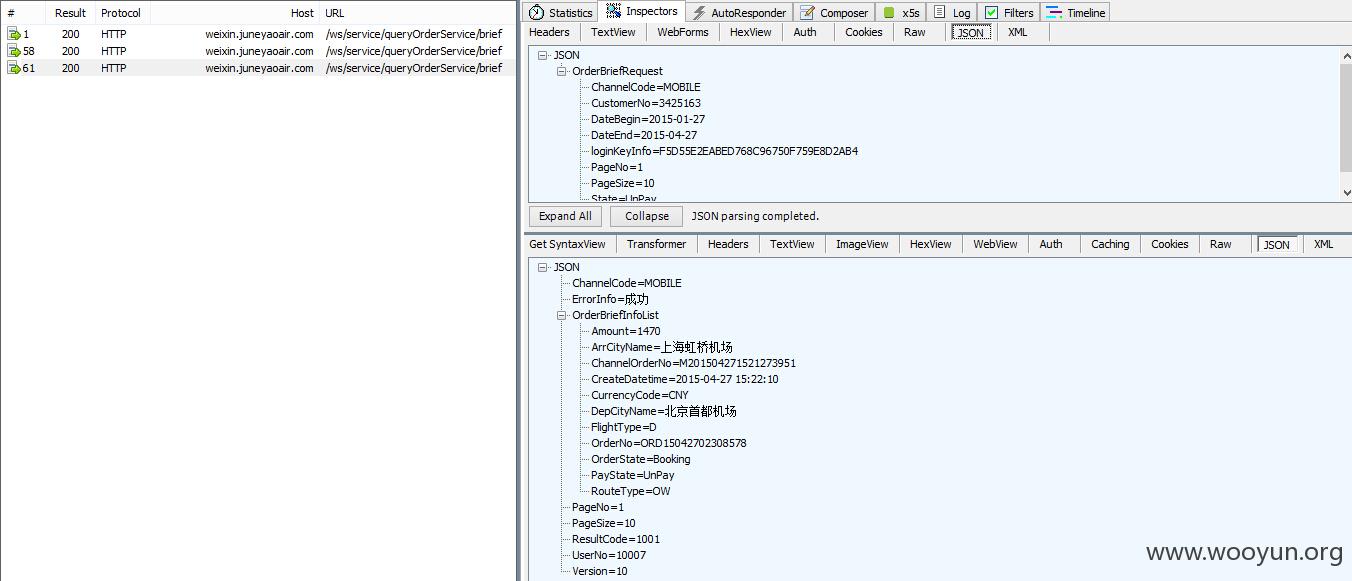Open the Get SyntaxView response tab
Screen dimensions: 1352x581
pyautogui.click(x=567, y=244)
